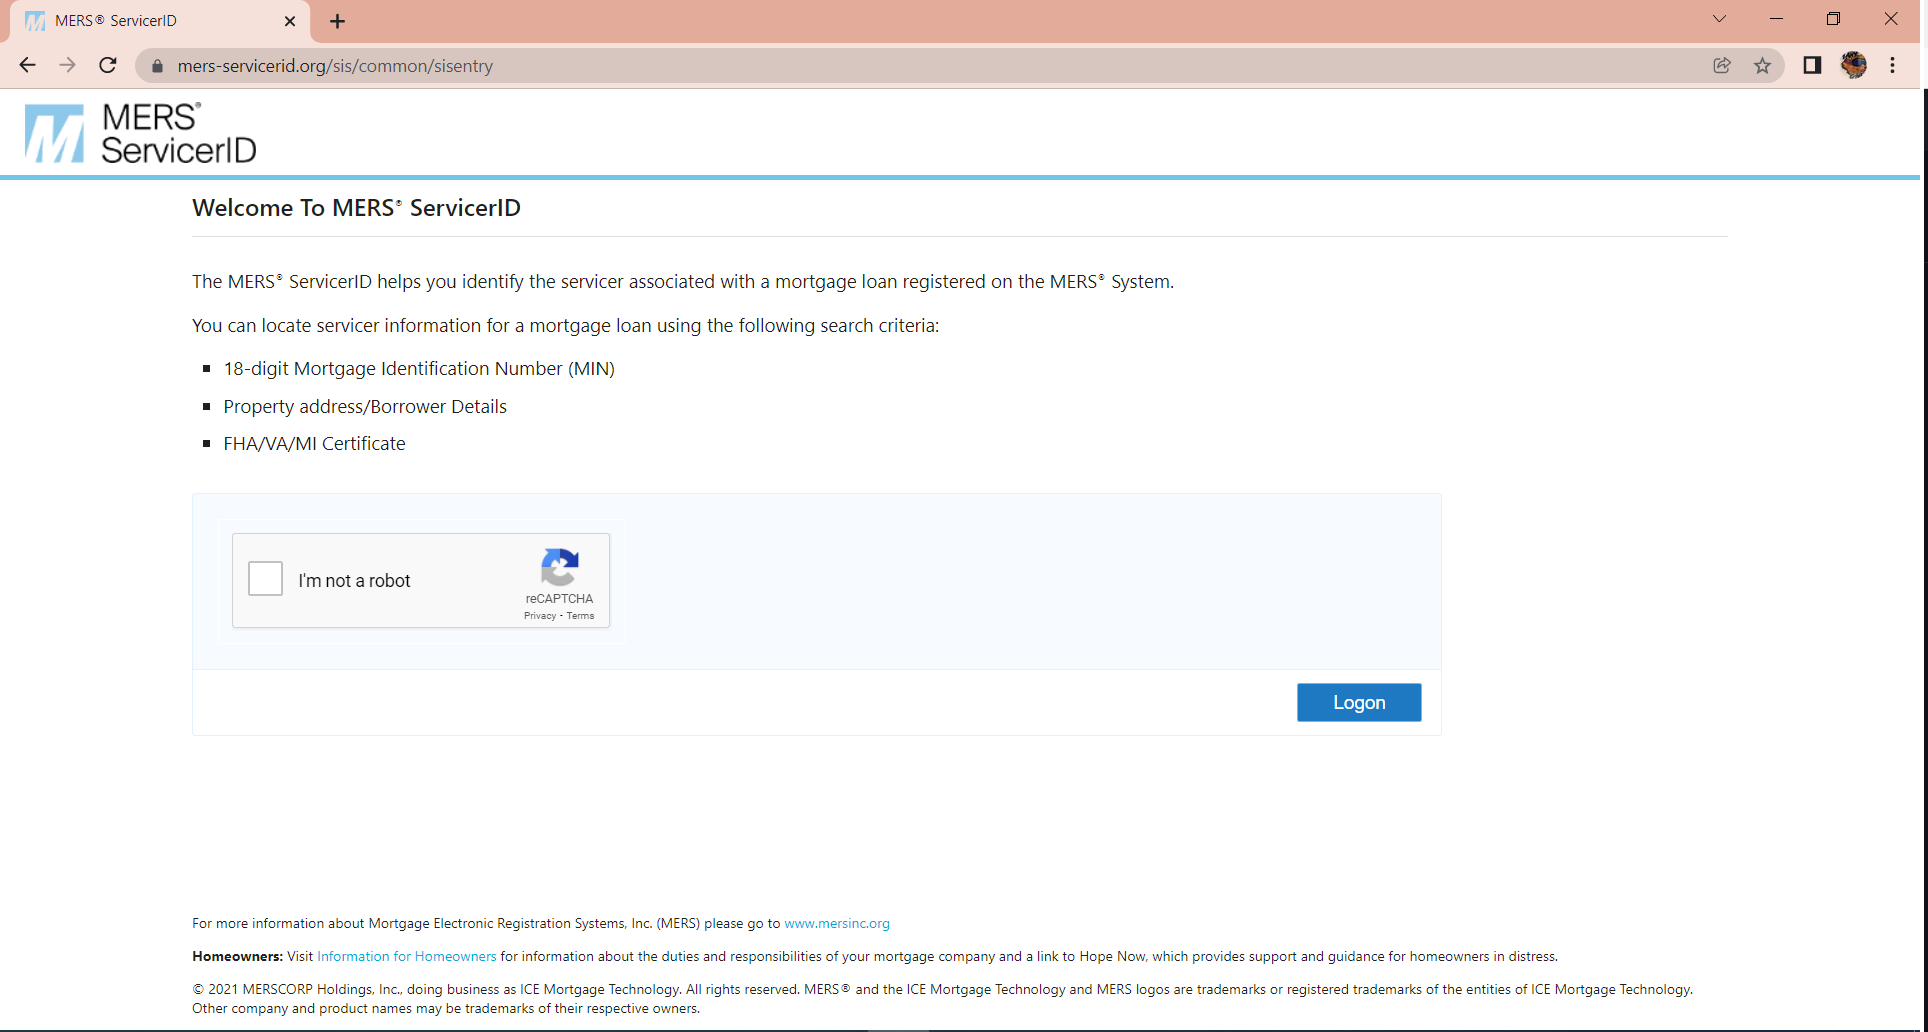
Task: Click the browser profile avatar icon
Action: (1855, 65)
